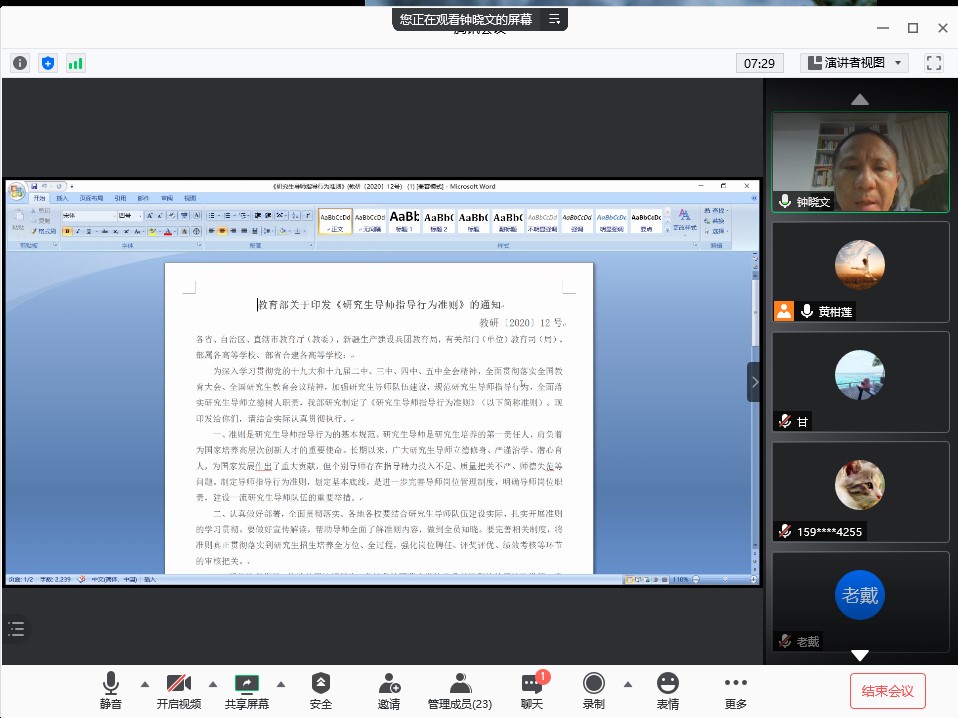
Task: Open video options arrow beside 开启视频
Action: tap(213, 684)
